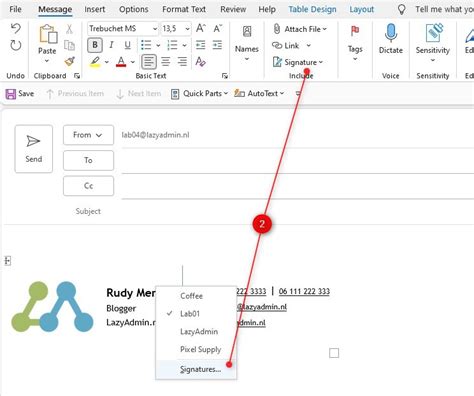Open the Trebuchet MS font dropdown
The width and height of the screenshot is (474, 396).
coord(155,29)
